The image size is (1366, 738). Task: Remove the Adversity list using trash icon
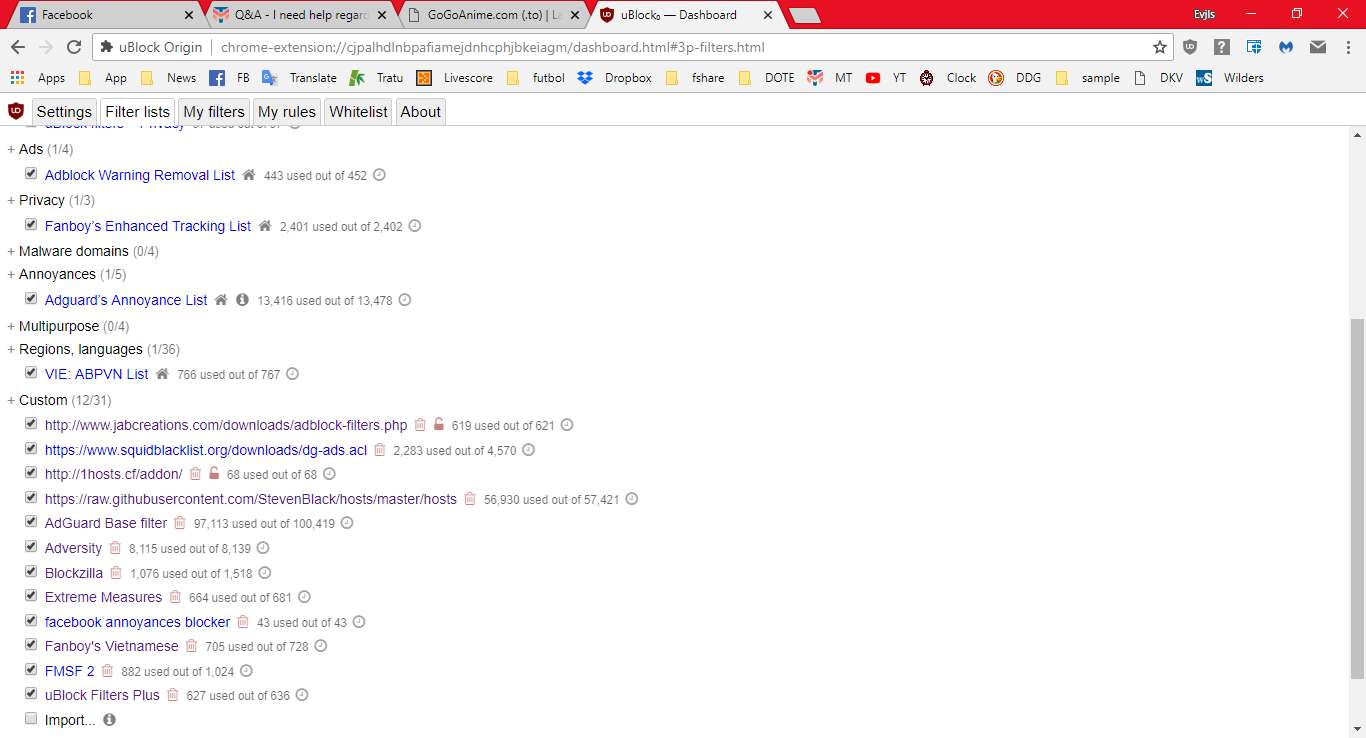pos(115,548)
